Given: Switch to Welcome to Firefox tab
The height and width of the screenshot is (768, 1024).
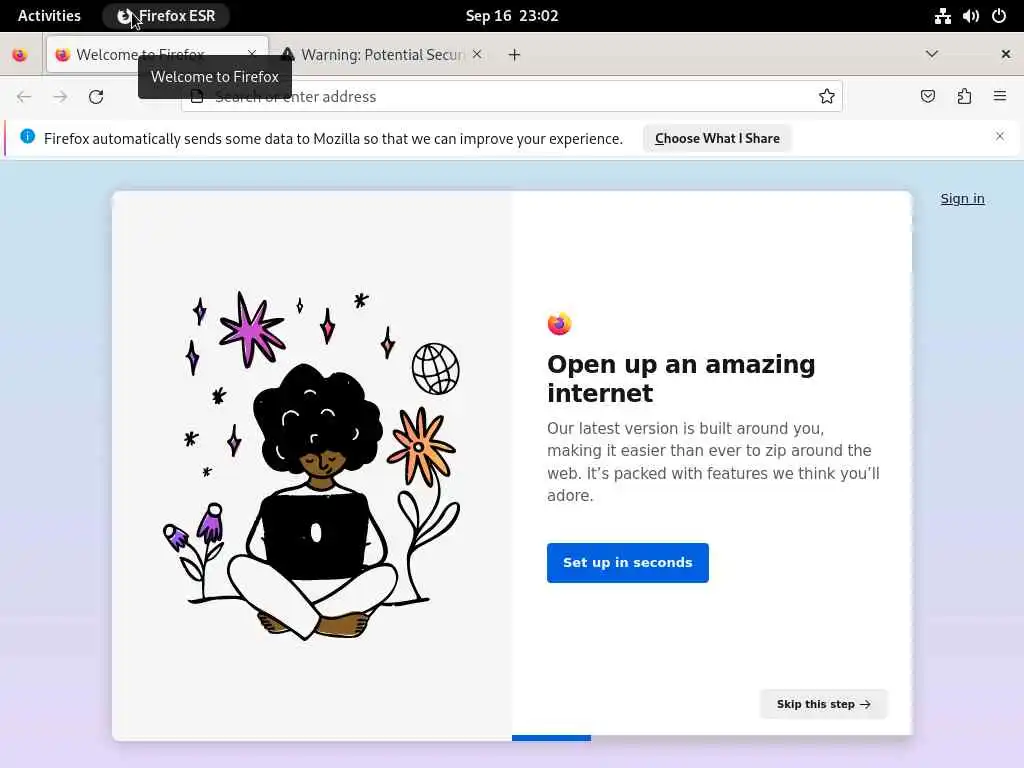Looking at the screenshot, I should [157, 55].
